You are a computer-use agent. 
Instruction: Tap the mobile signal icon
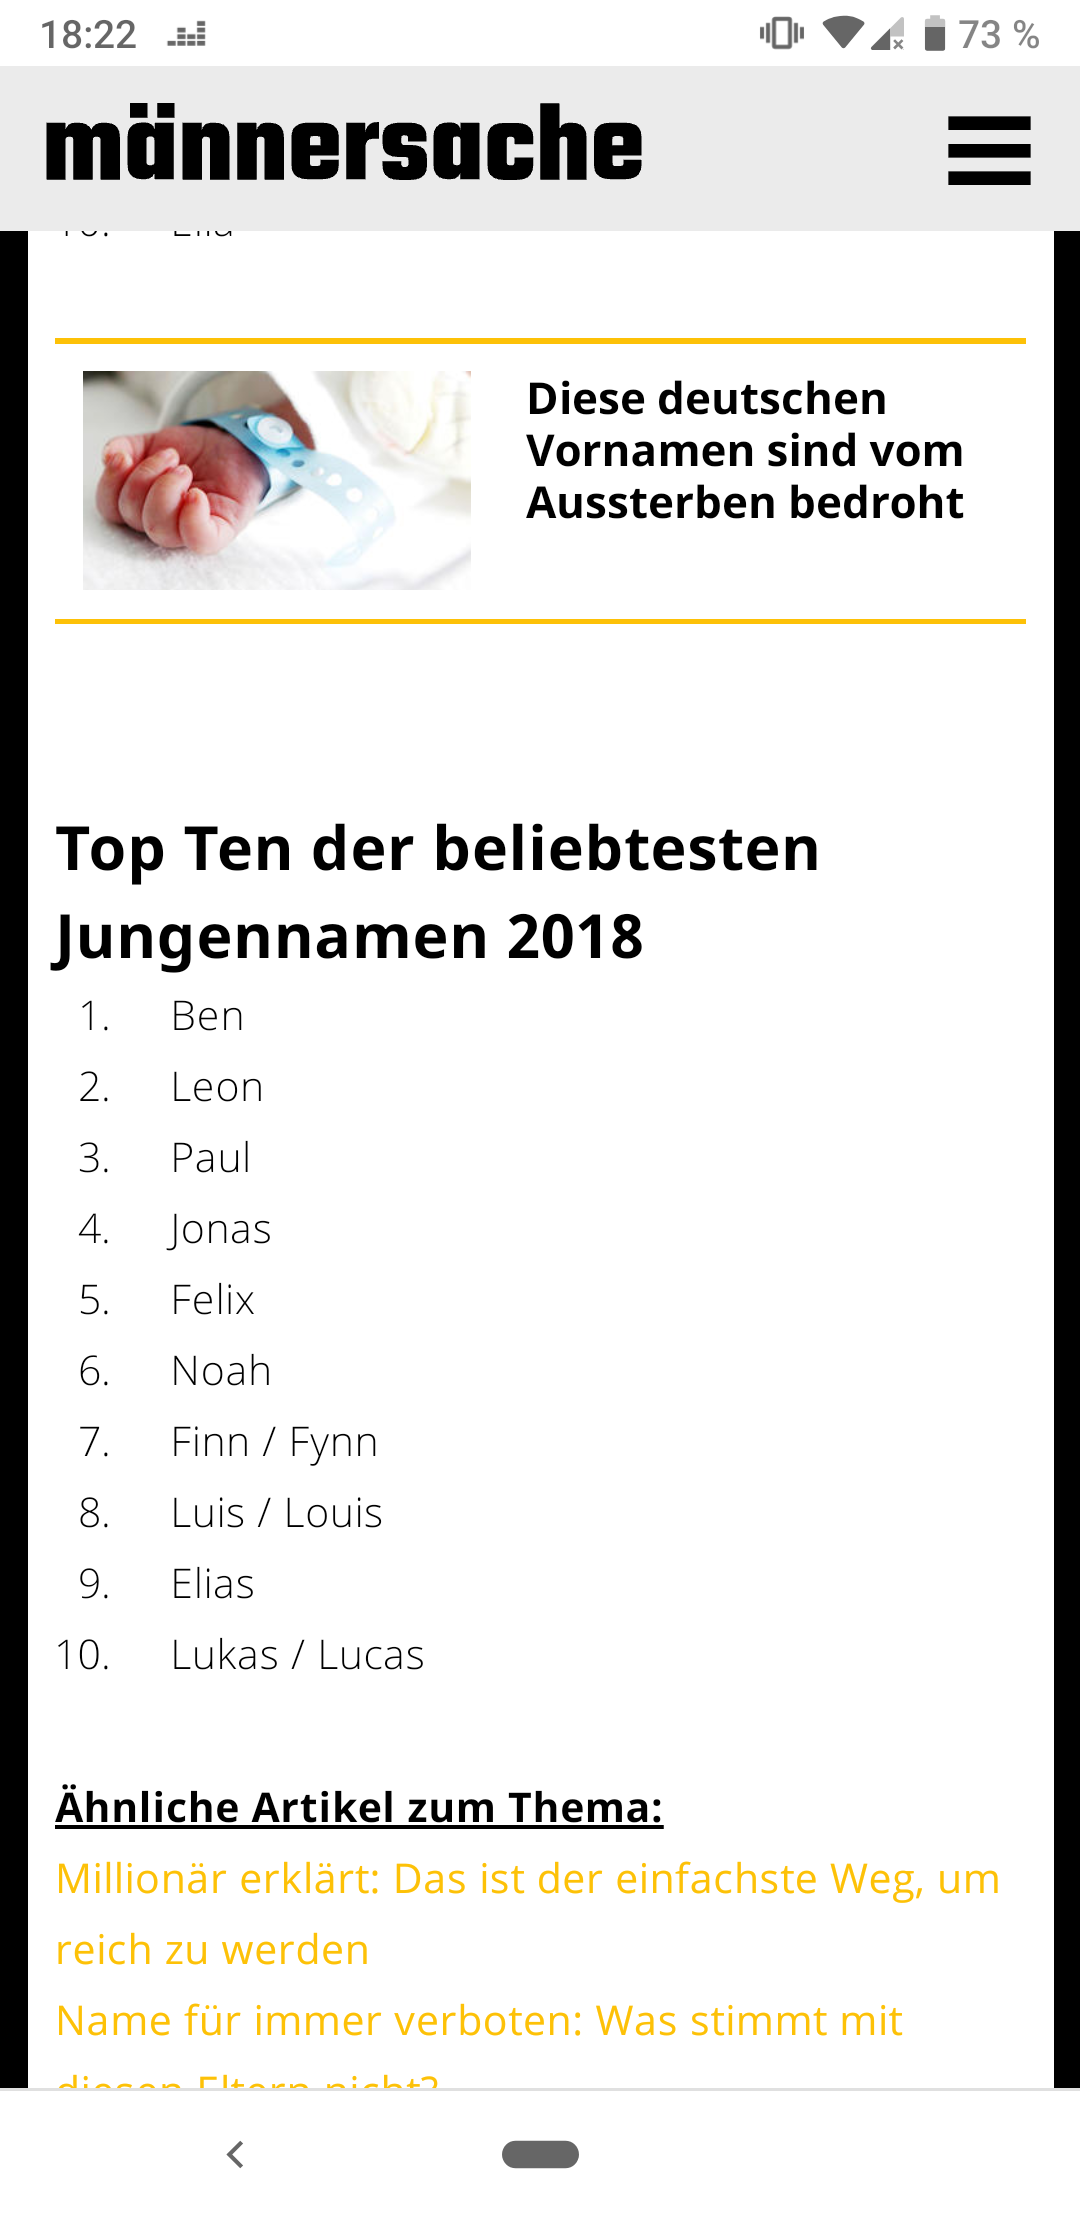887,34
